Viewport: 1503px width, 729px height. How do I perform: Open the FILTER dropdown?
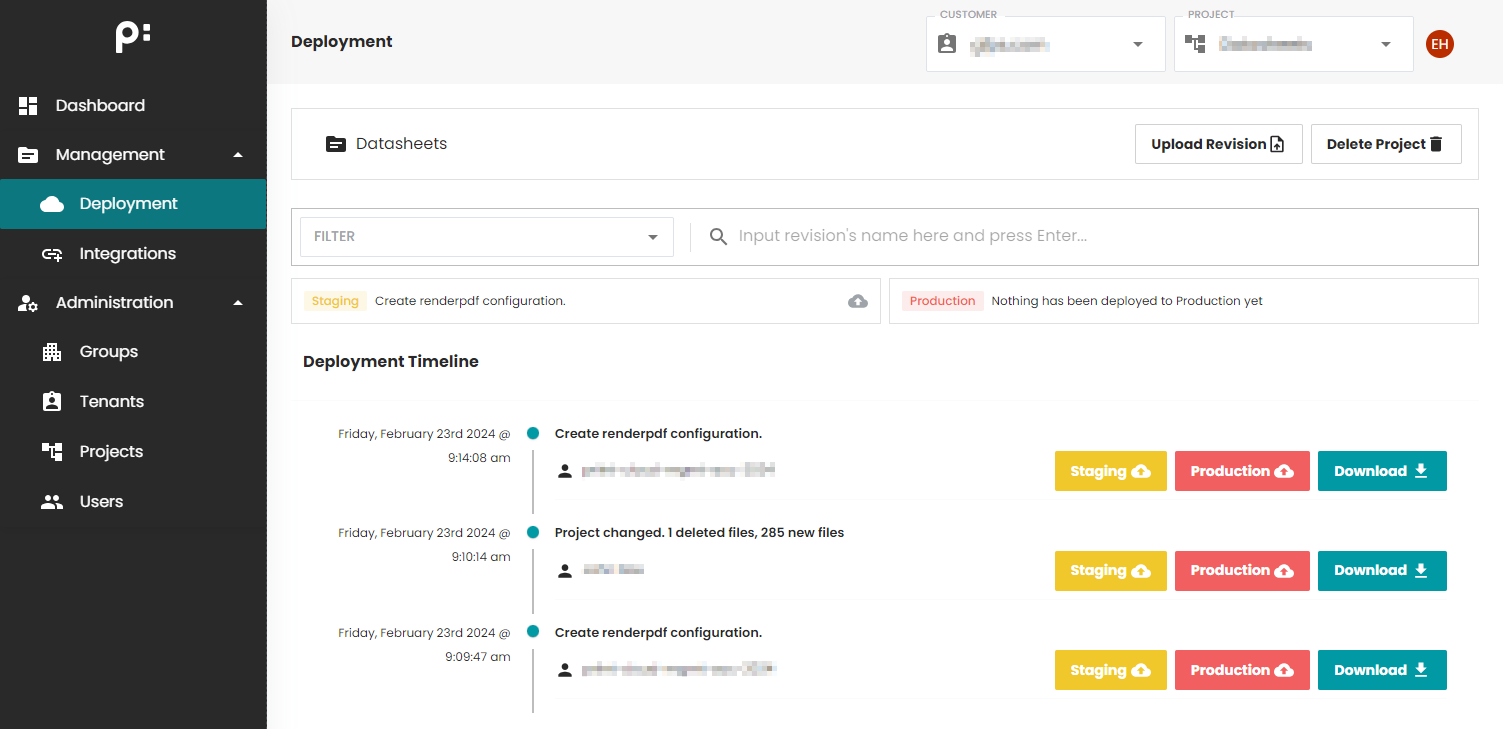[486, 236]
